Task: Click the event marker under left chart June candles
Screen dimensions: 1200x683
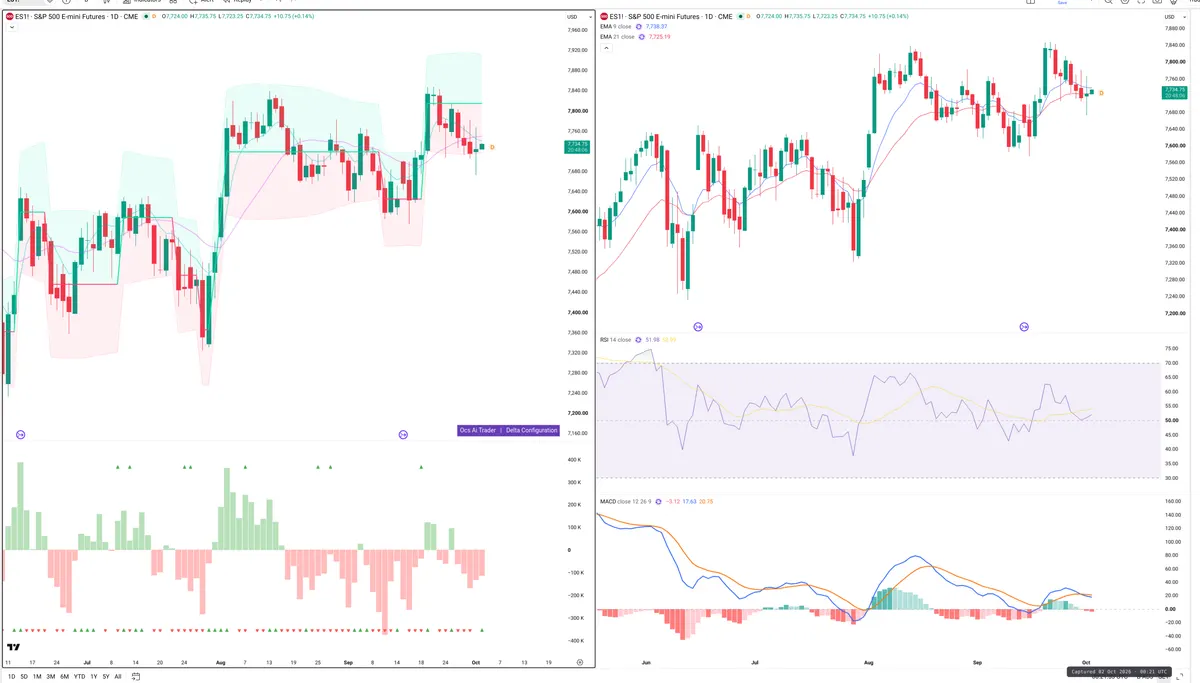Action: (21, 434)
